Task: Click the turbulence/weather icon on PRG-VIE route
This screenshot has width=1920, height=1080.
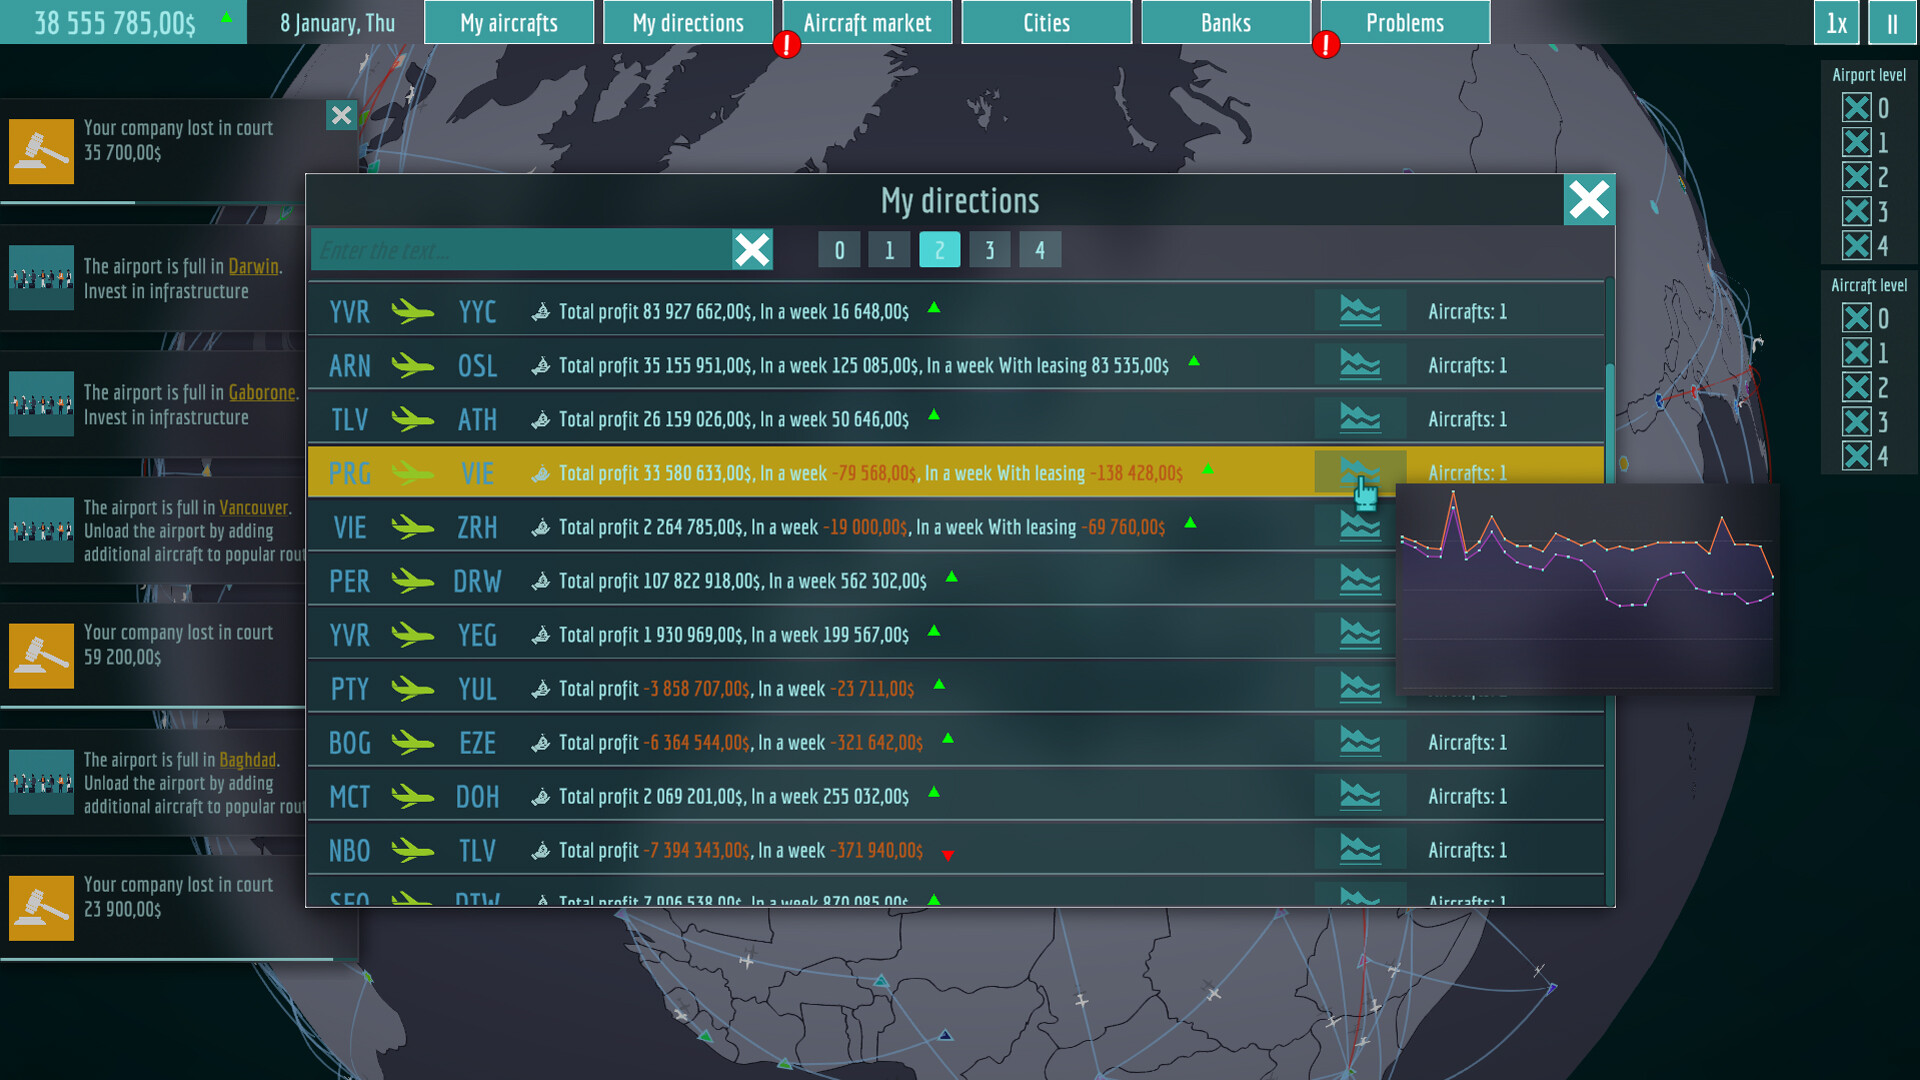Action: coord(1360,472)
